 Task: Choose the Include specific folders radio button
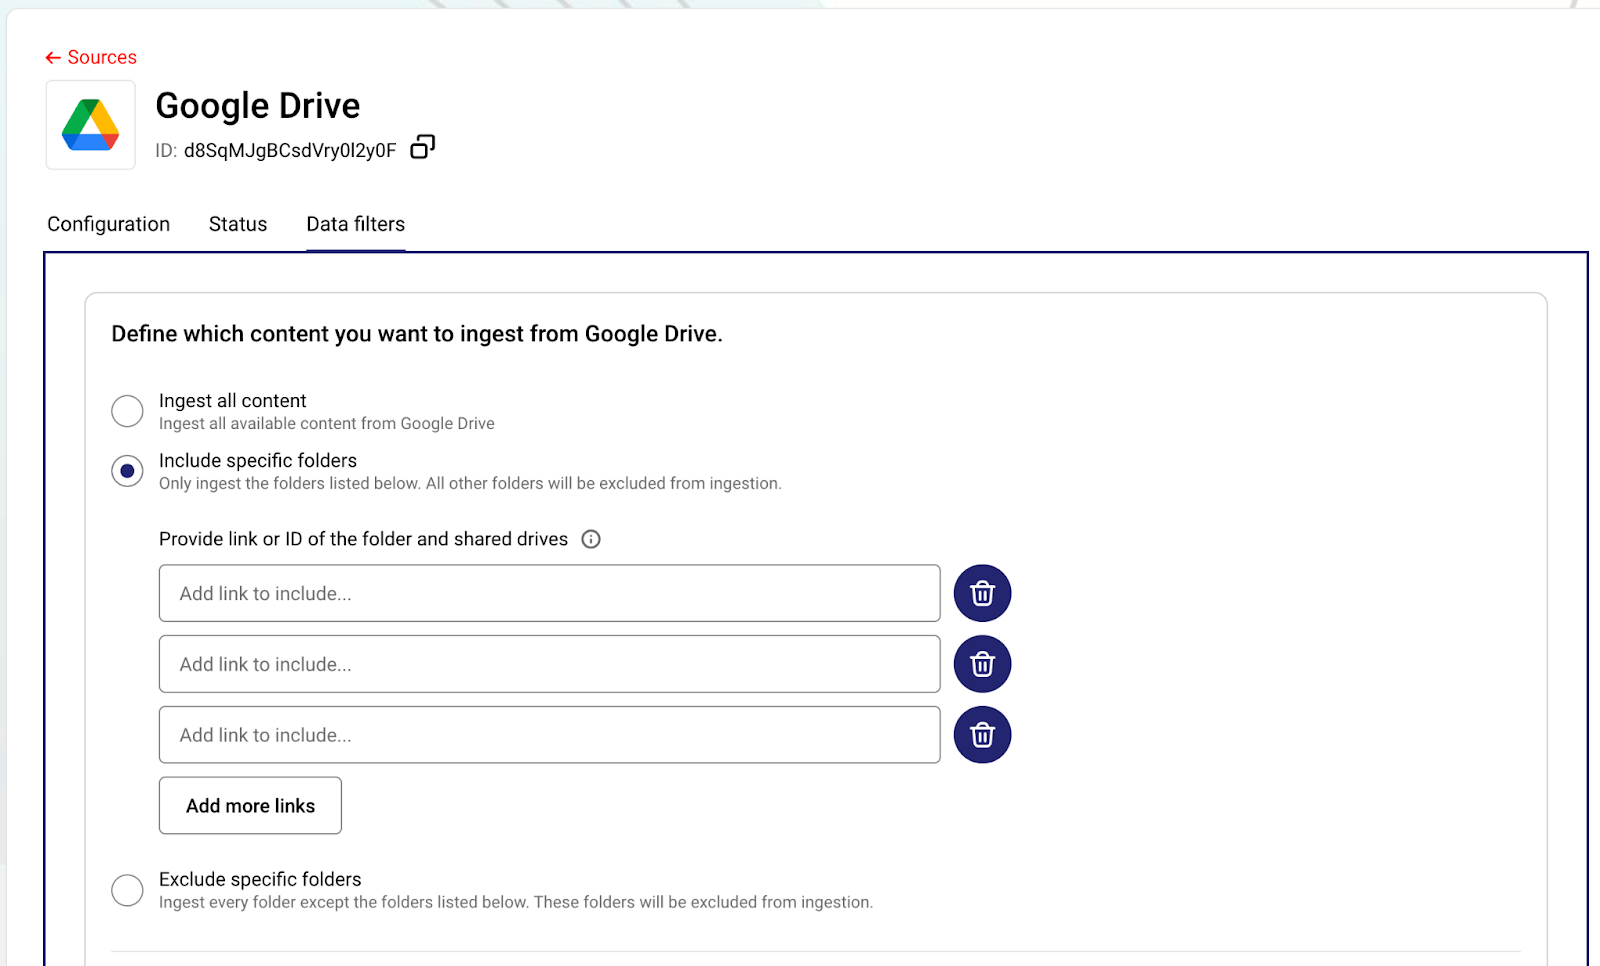point(127,471)
